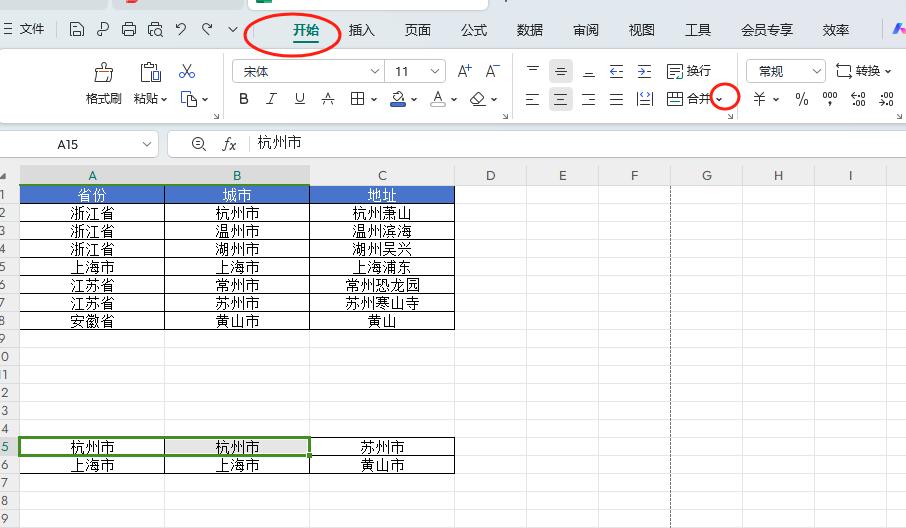Toggle Underline formatting
906x528 pixels.
[x=299, y=99]
